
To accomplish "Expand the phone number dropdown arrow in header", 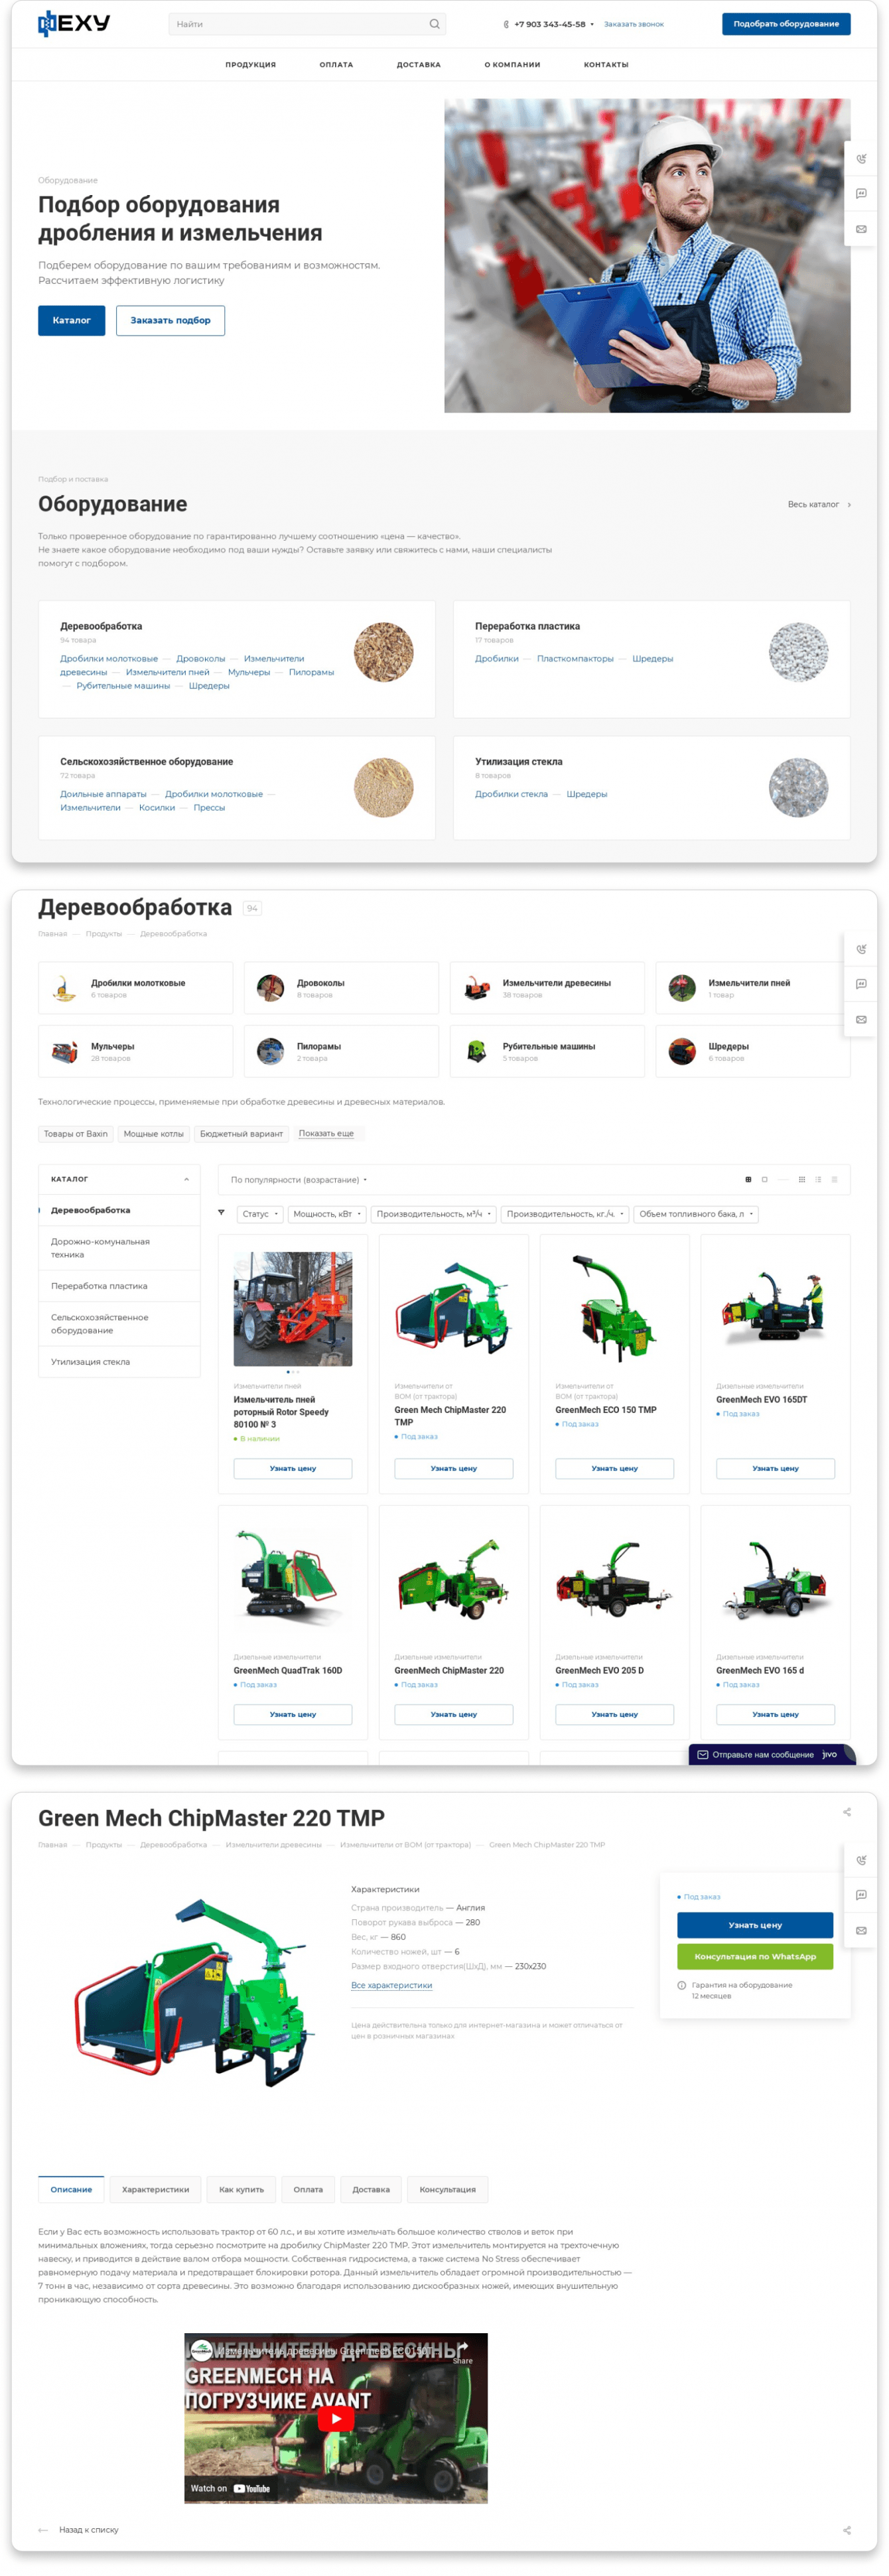I will coord(592,24).
